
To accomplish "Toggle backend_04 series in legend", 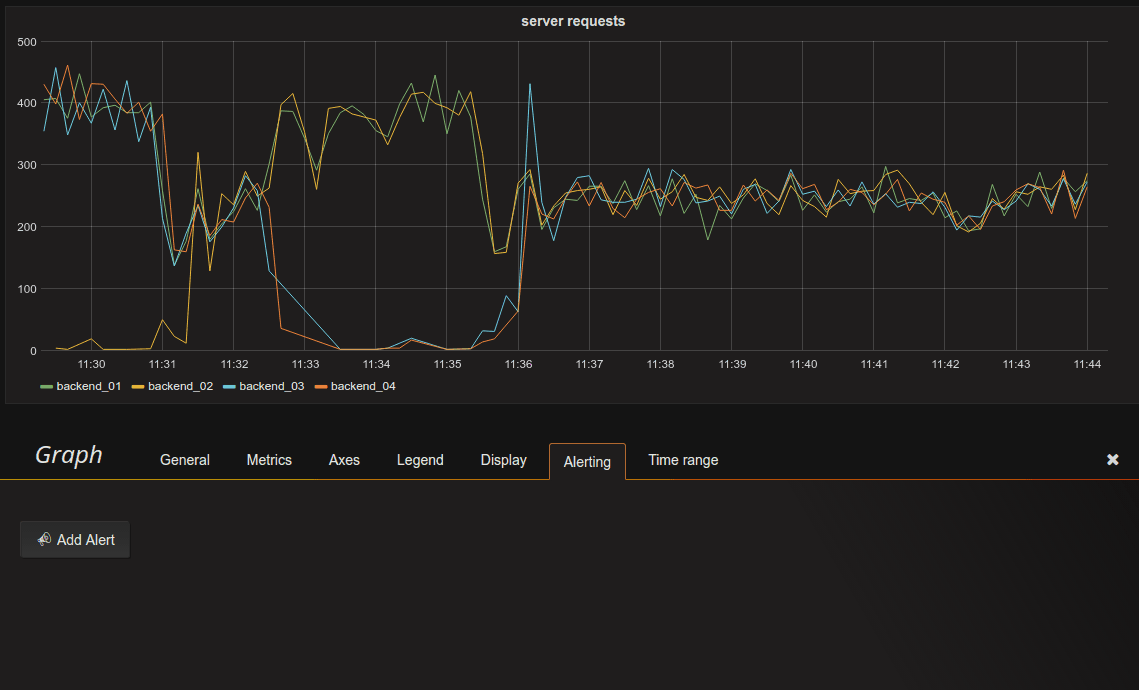I will pyautogui.click(x=363, y=386).
